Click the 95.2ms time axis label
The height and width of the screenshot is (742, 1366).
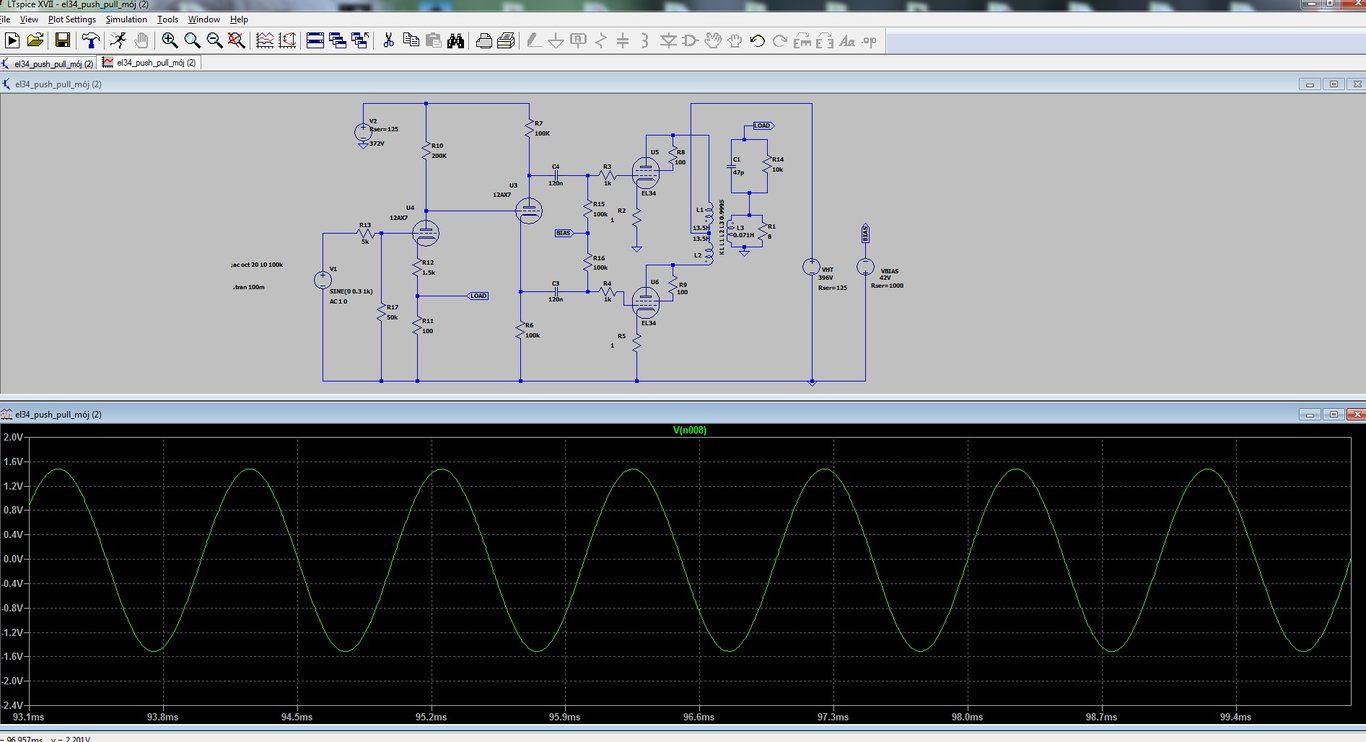(431, 717)
